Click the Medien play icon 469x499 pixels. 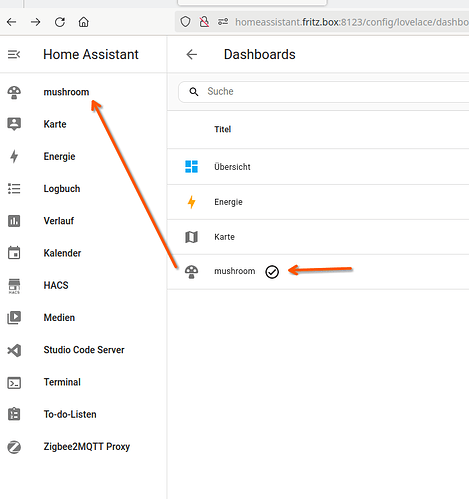[x=14, y=318]
